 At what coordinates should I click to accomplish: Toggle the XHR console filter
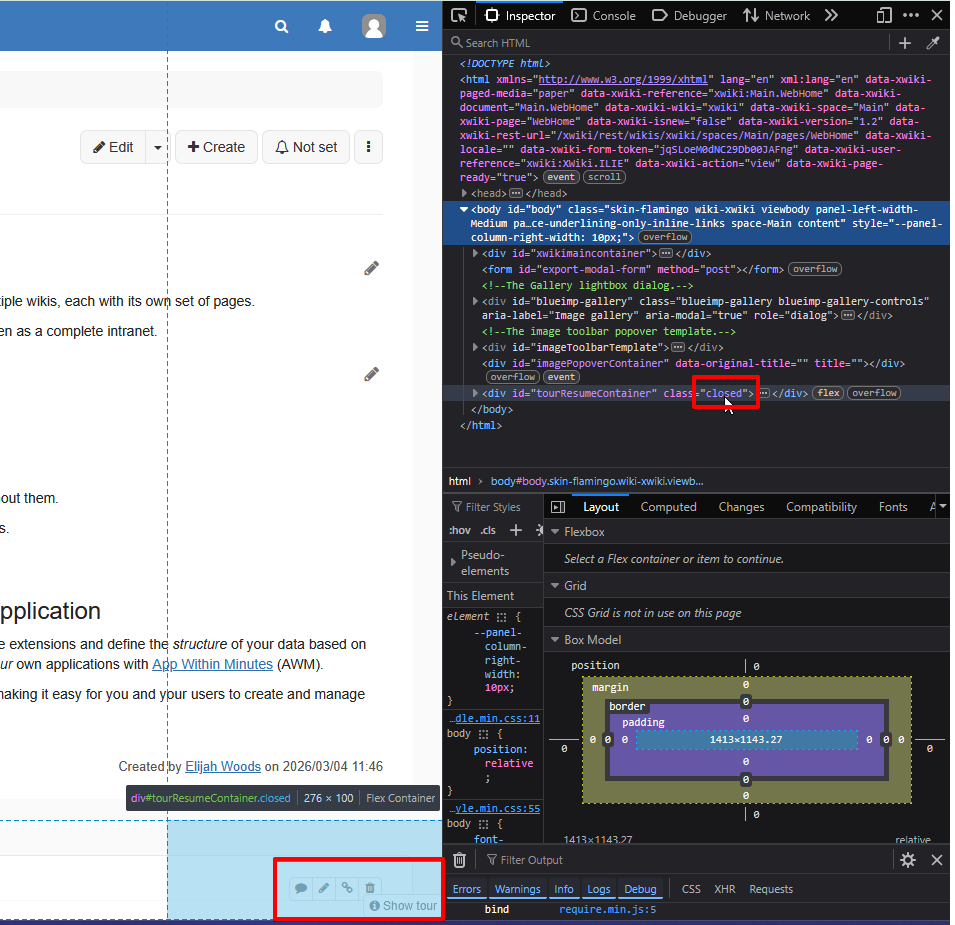(x=724, y=889)
